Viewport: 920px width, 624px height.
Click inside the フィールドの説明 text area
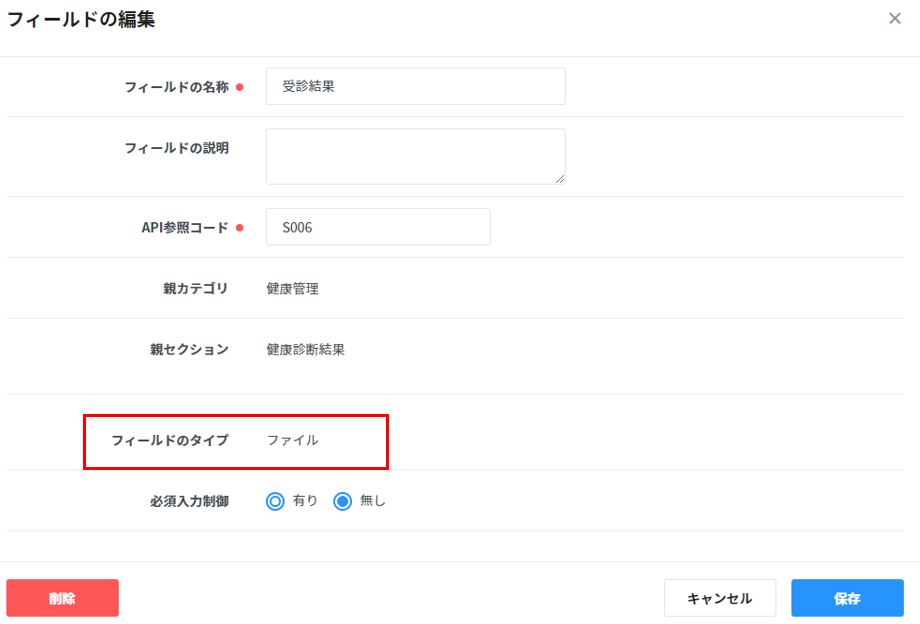pyautogui.click(x=415, y=156)
